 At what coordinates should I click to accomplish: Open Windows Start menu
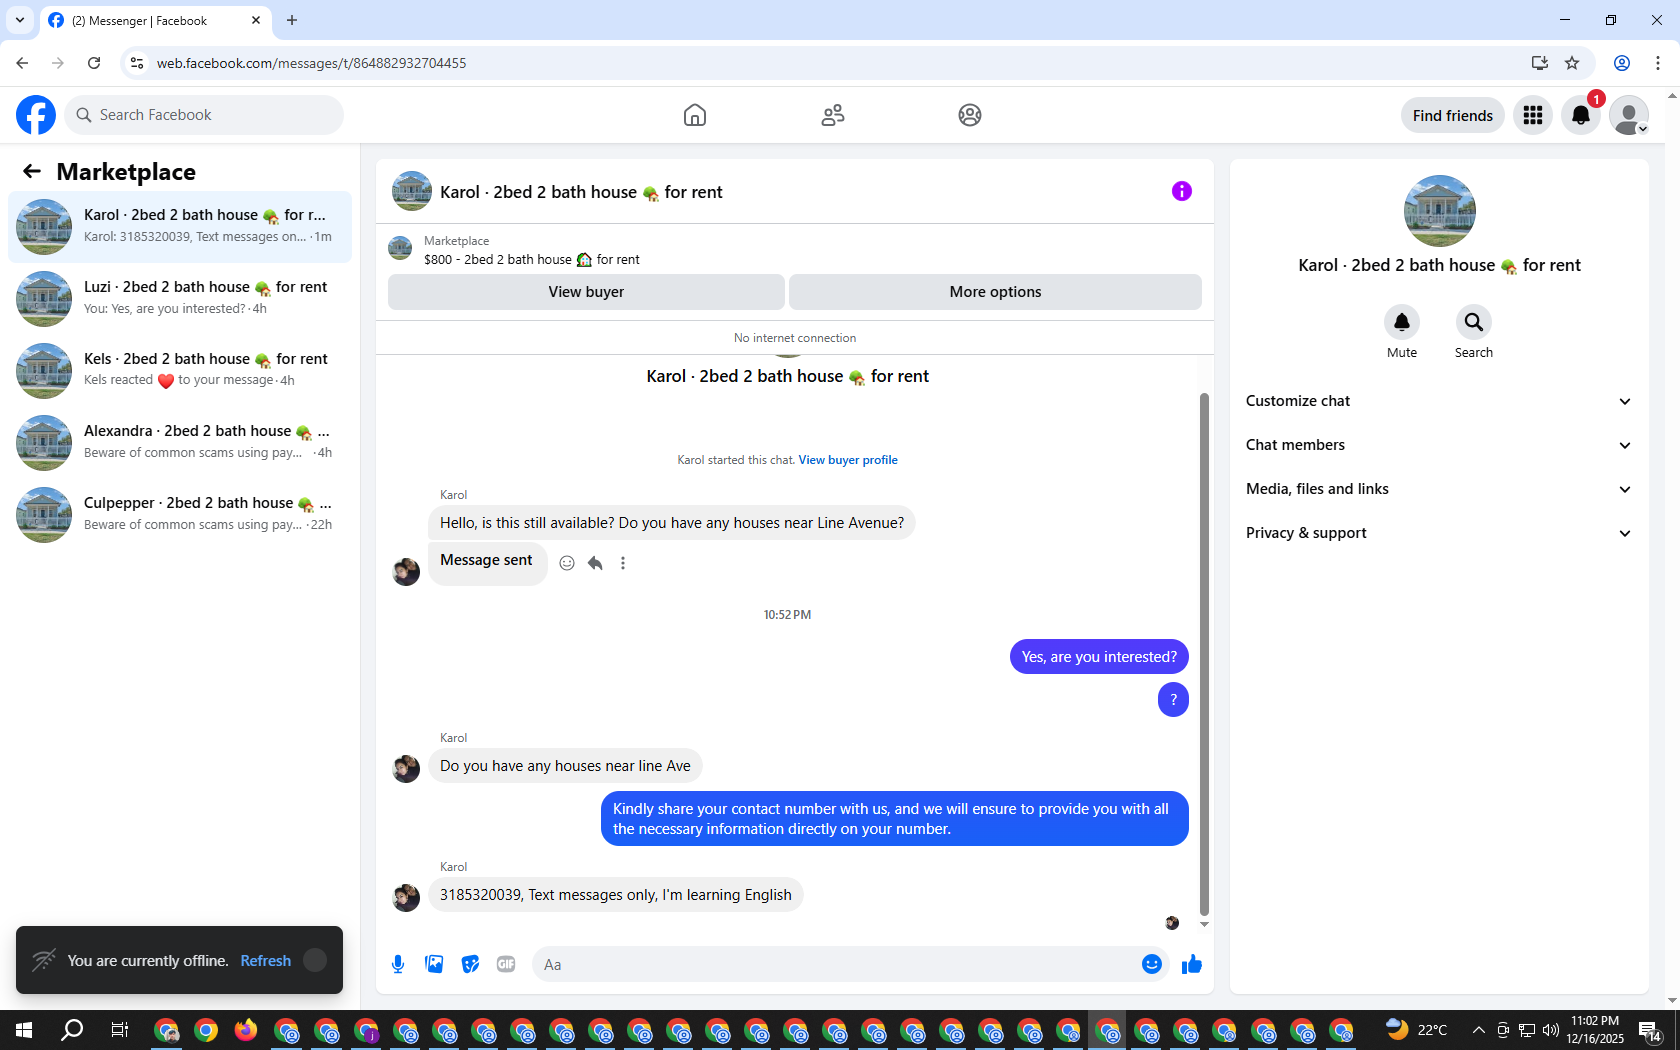click(x=24, y=1030)
